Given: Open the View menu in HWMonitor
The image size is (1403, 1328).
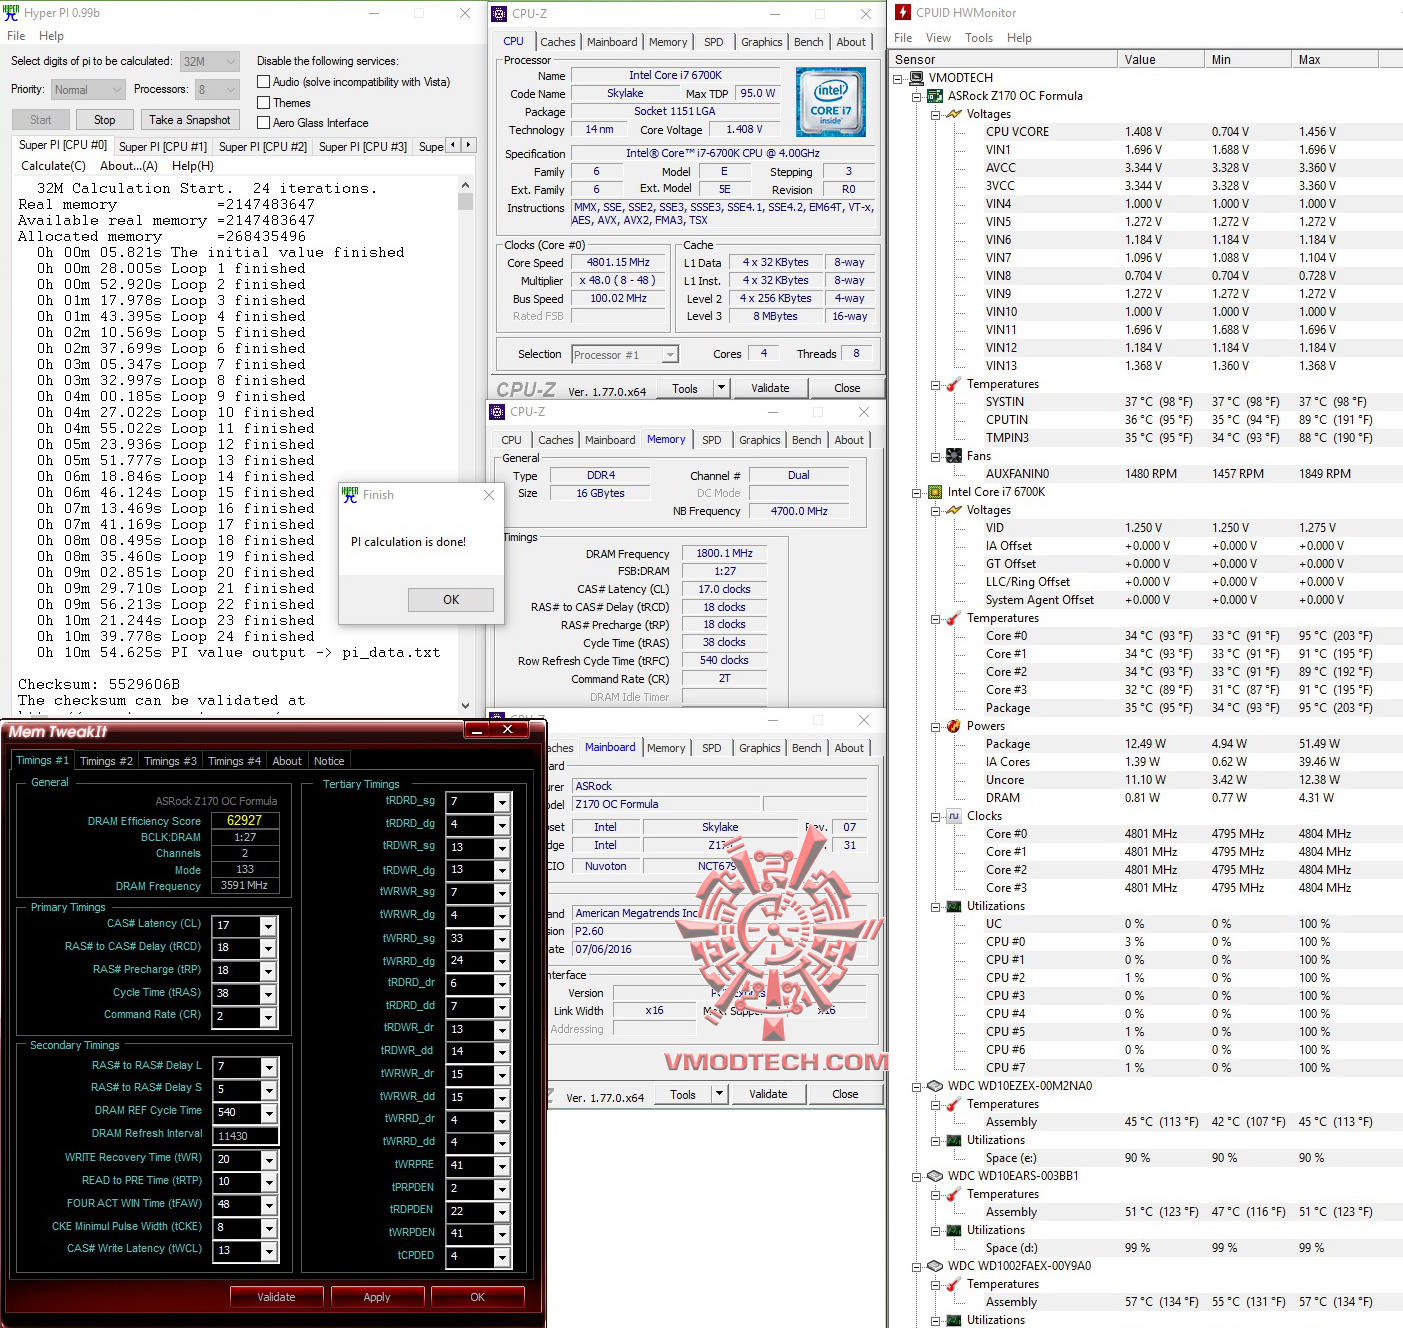Looking at the screenshot, I should (x=938, y=37).
